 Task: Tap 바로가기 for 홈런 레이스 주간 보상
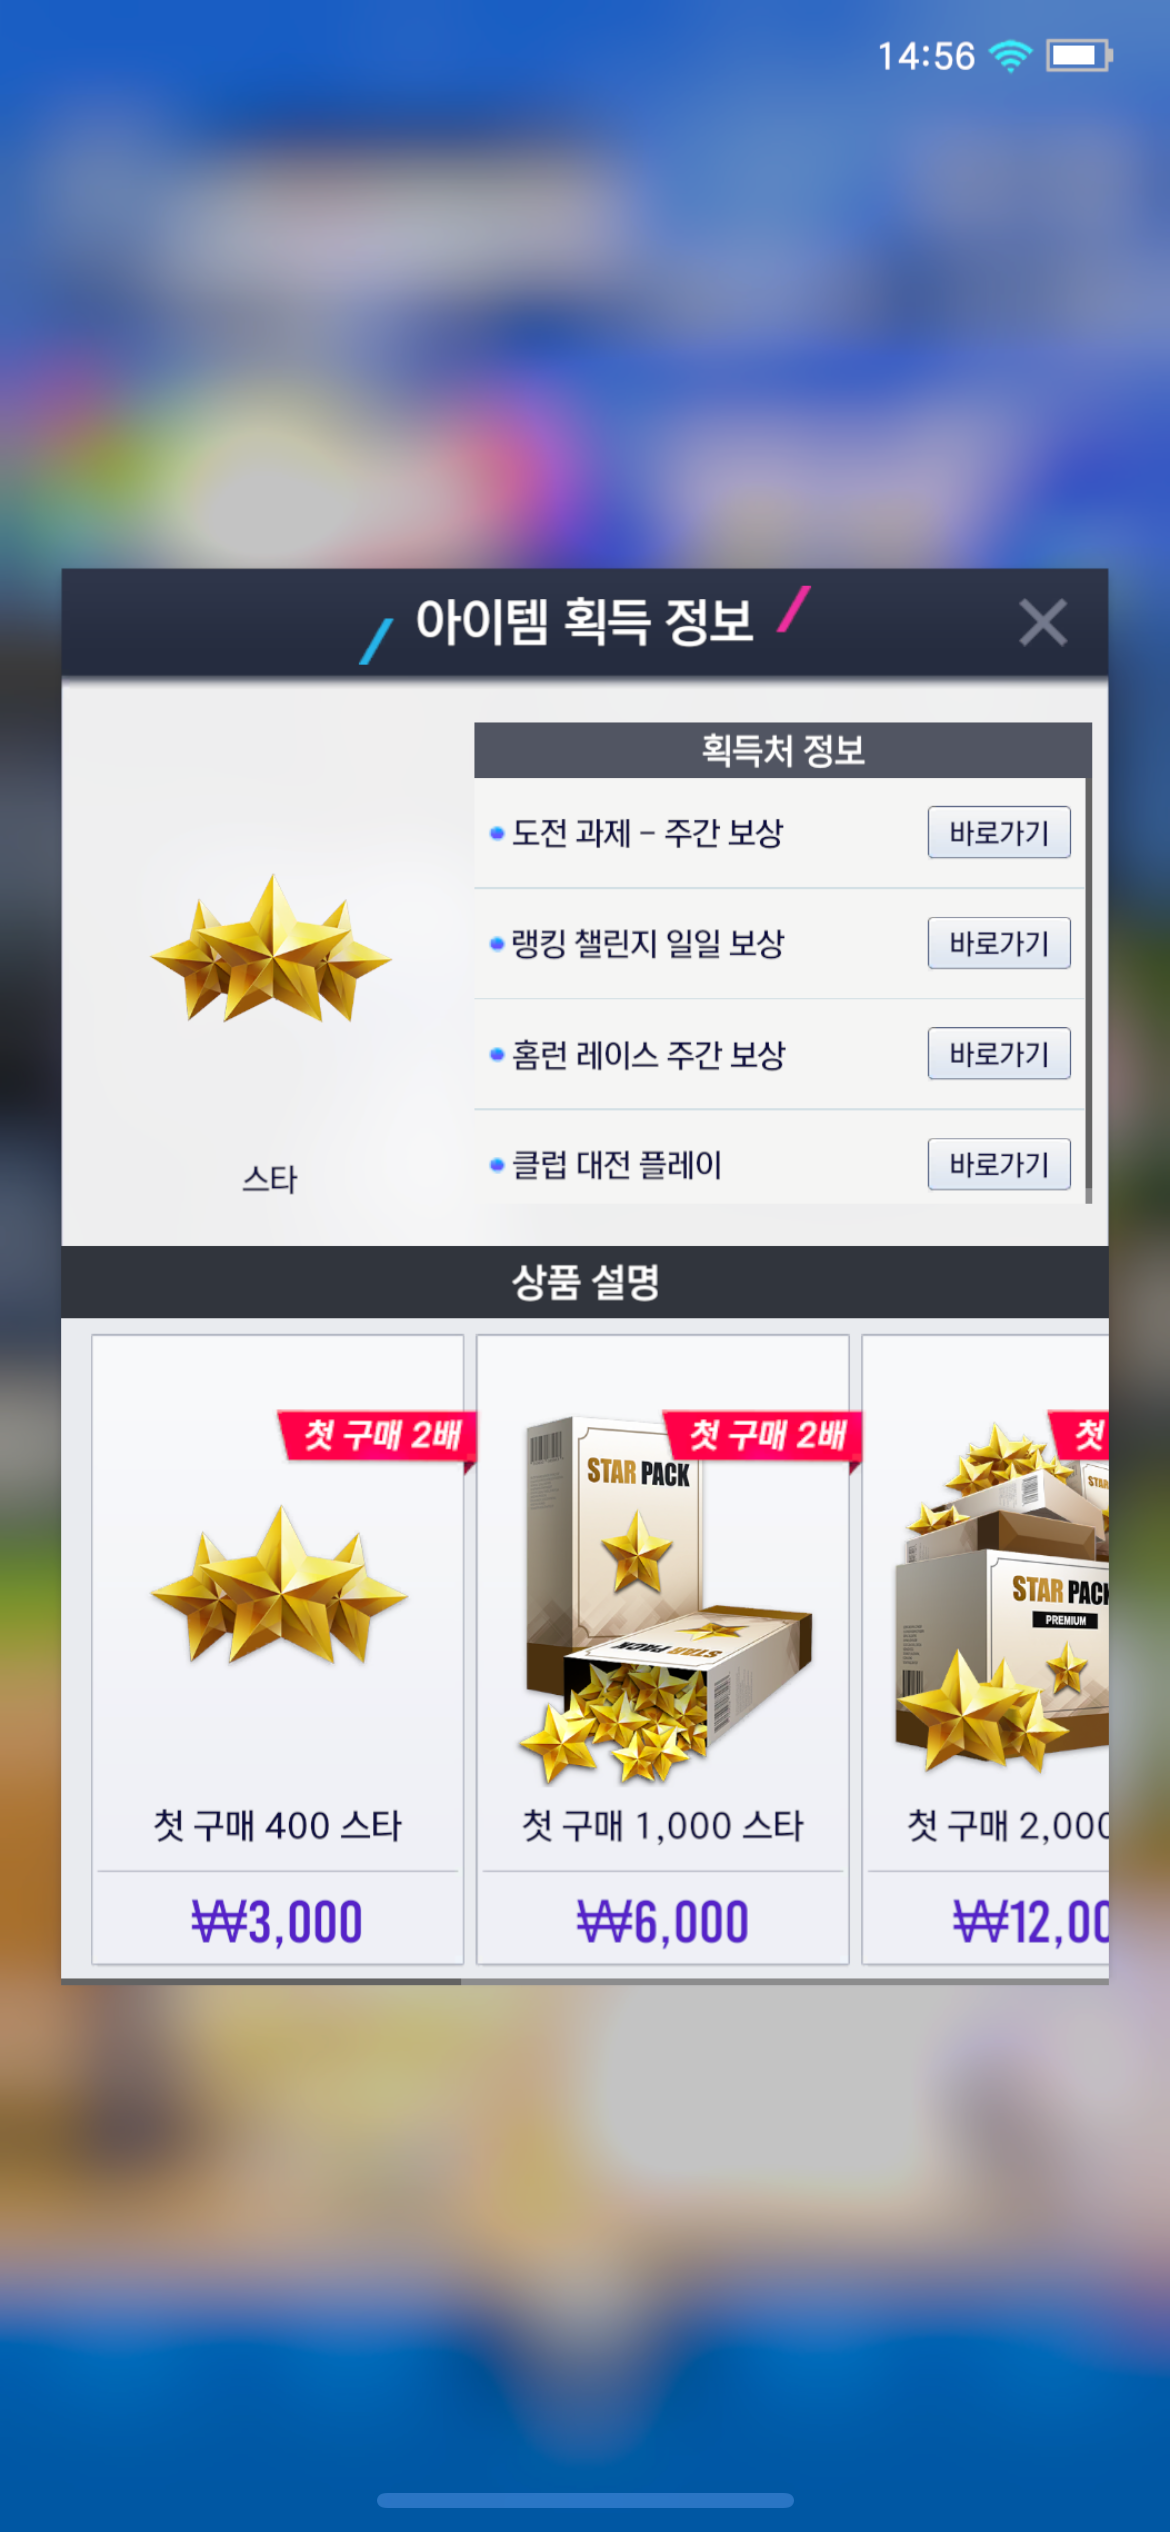(x=999, y=1053)
